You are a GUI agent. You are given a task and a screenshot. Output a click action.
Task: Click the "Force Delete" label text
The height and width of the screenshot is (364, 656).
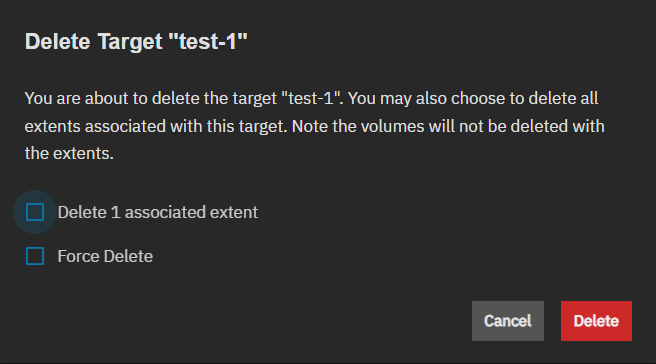click(x=105, y=256)
